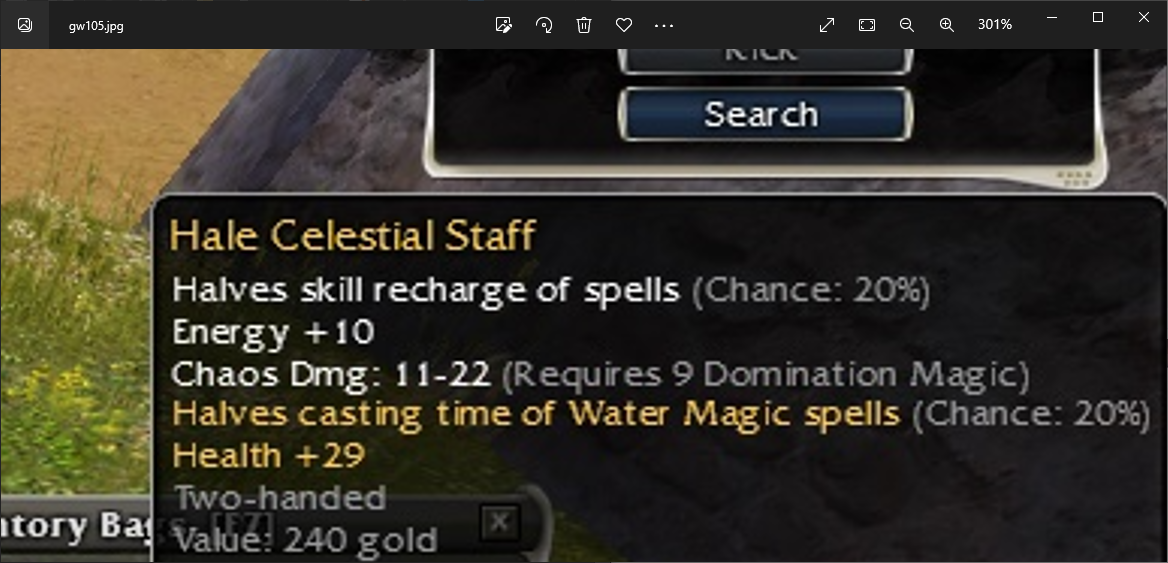Zoom out with the minus magnifier
This screenshot has width=1168, height=563.
(x=907, y=25)
